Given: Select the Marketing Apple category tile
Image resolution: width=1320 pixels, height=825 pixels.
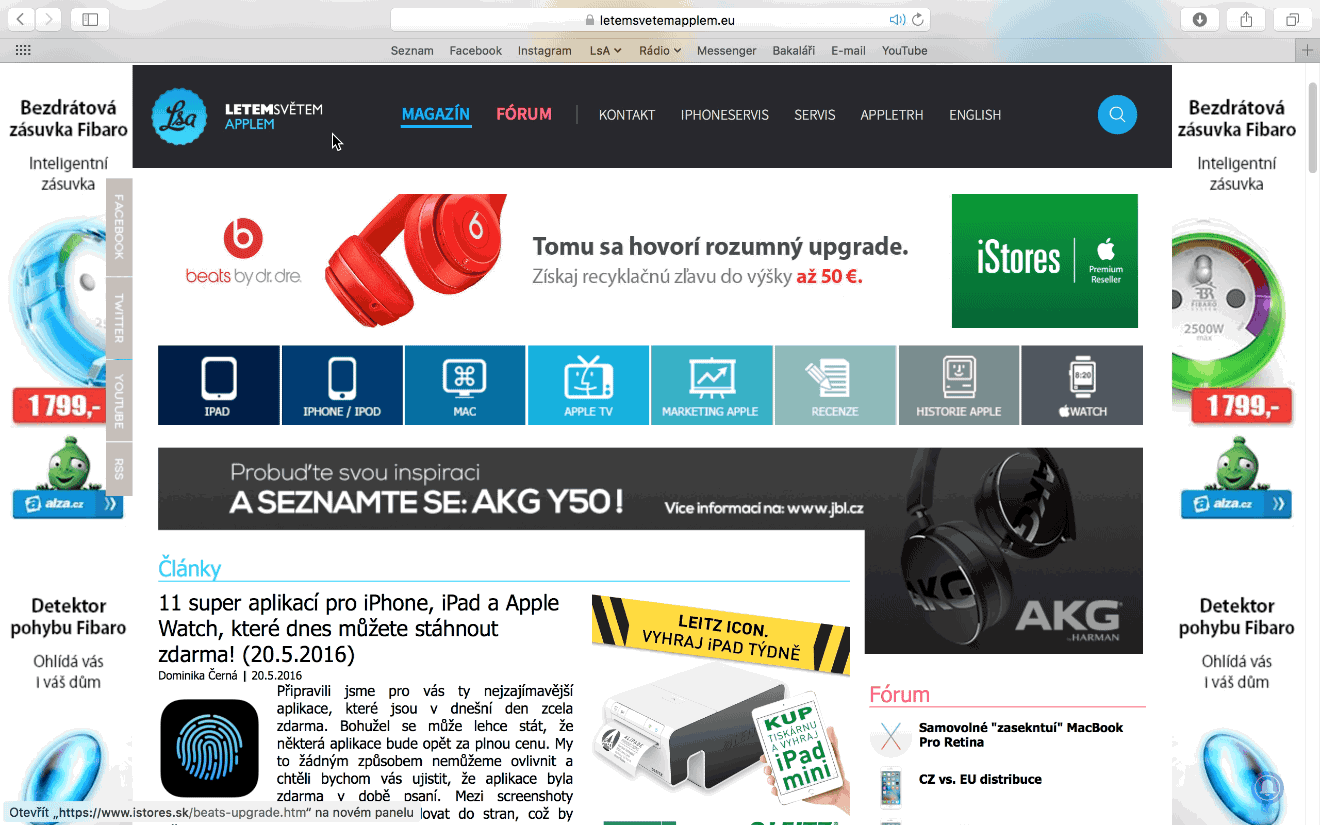Looking at the screenshot, I should coord(711,385).
